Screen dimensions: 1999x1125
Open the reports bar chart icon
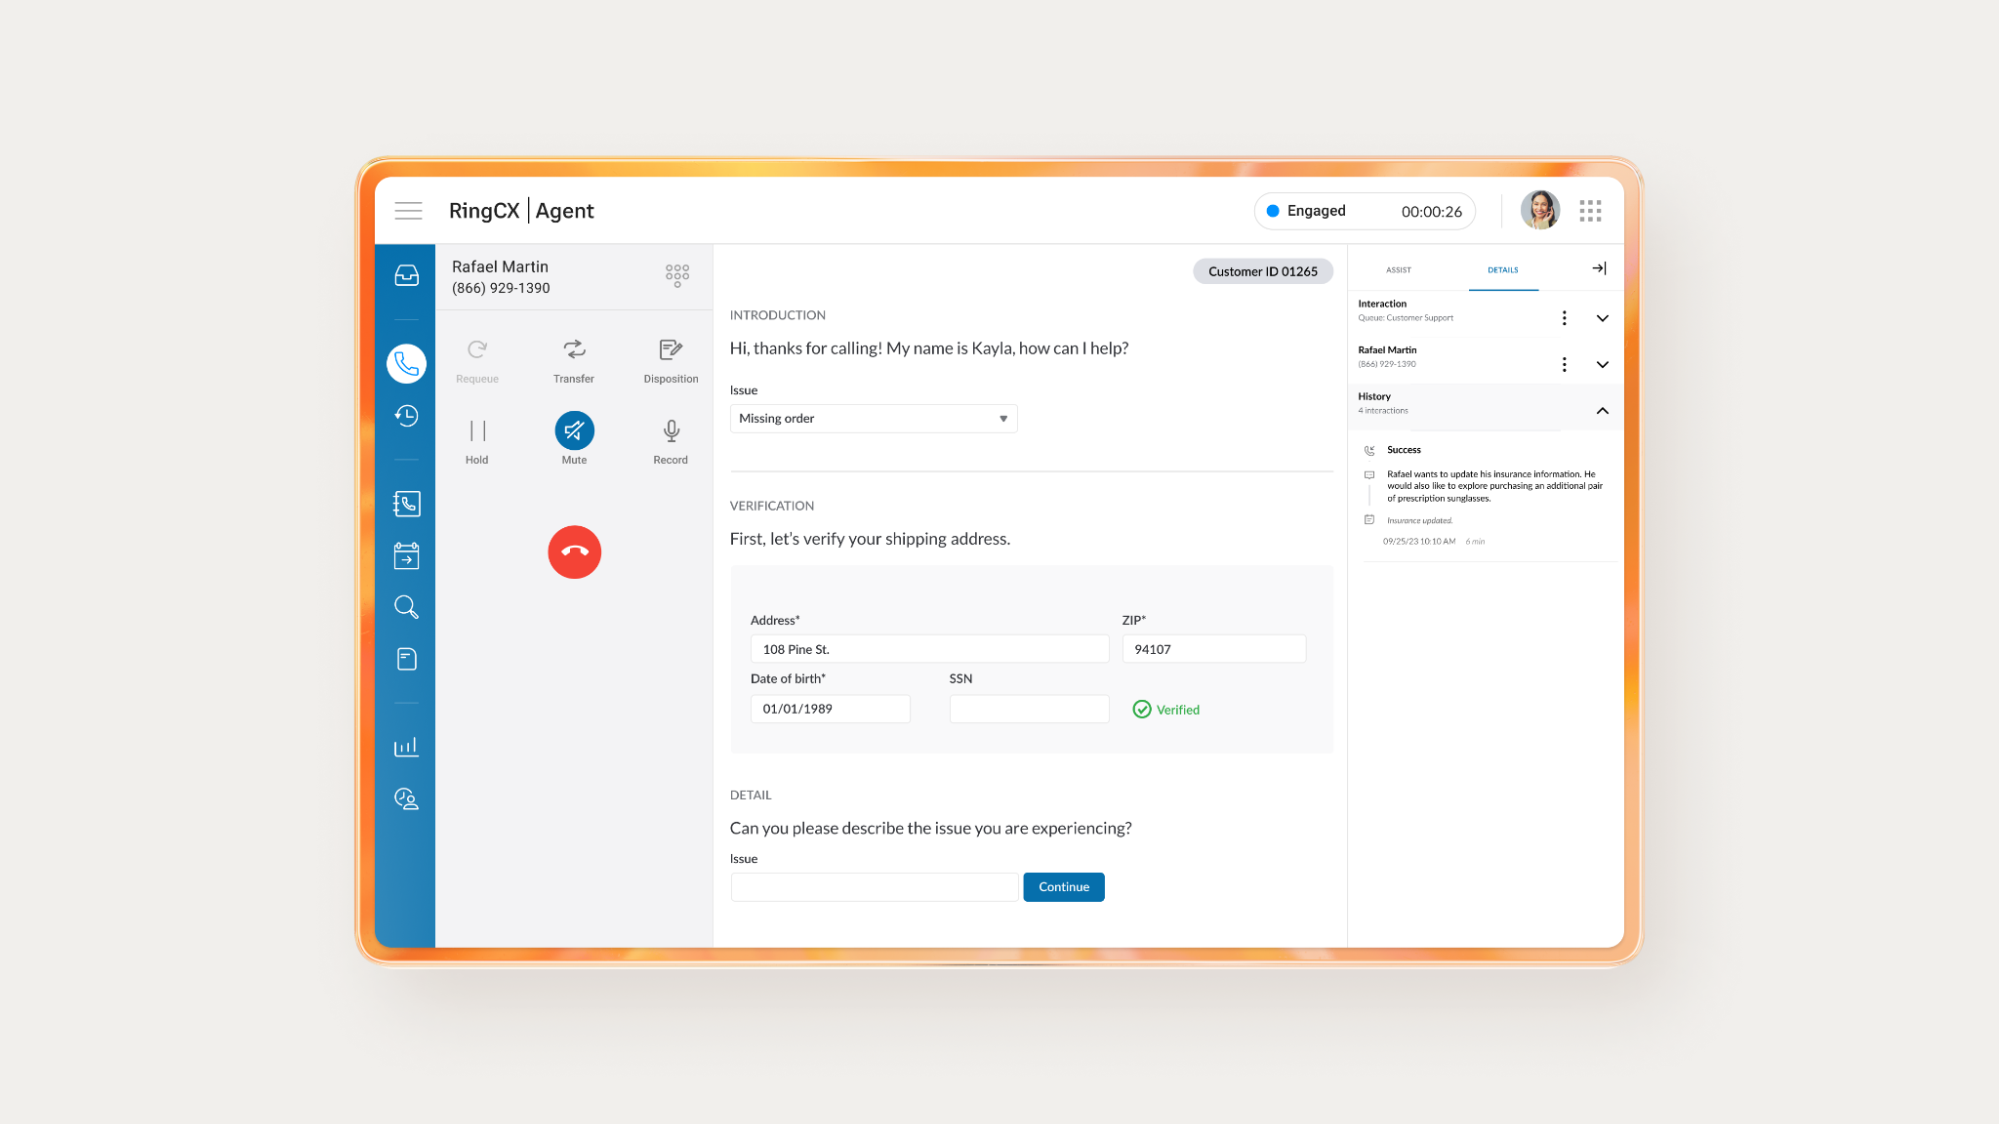(406, 747)
